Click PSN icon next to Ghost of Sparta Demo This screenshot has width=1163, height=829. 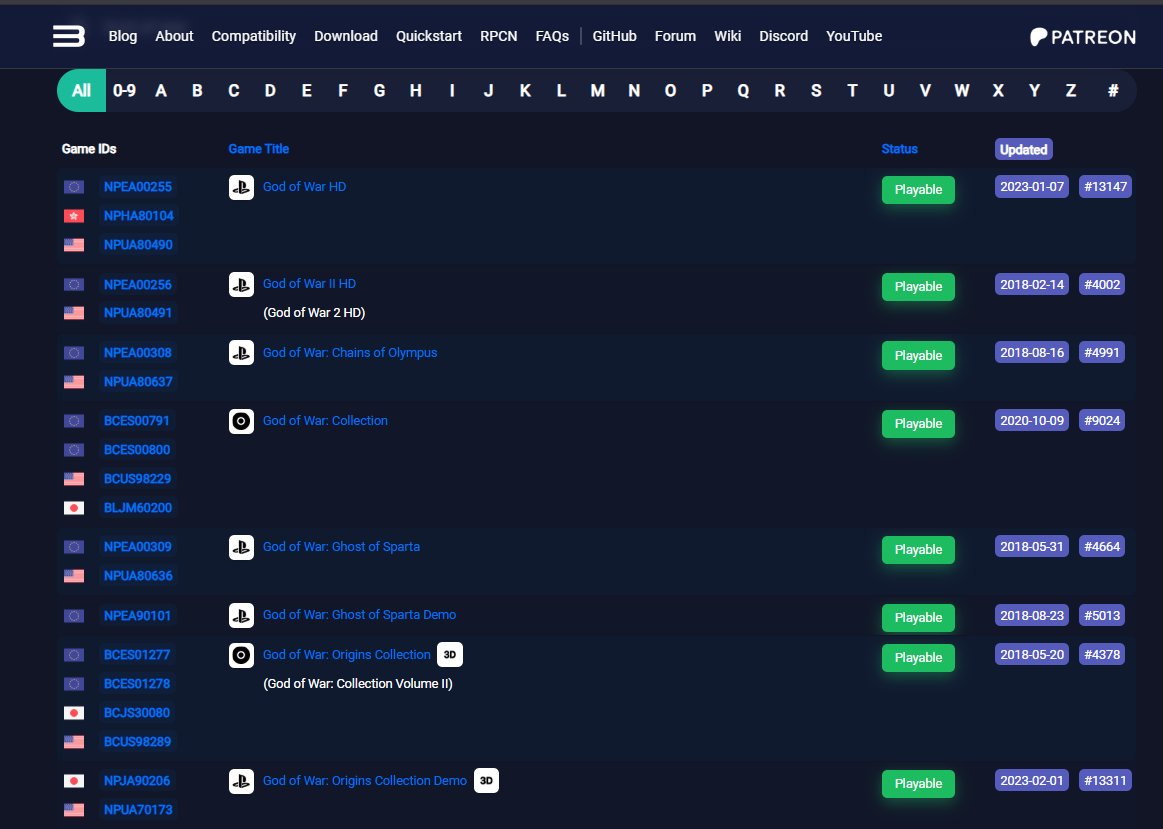click(x=241, y=615)
